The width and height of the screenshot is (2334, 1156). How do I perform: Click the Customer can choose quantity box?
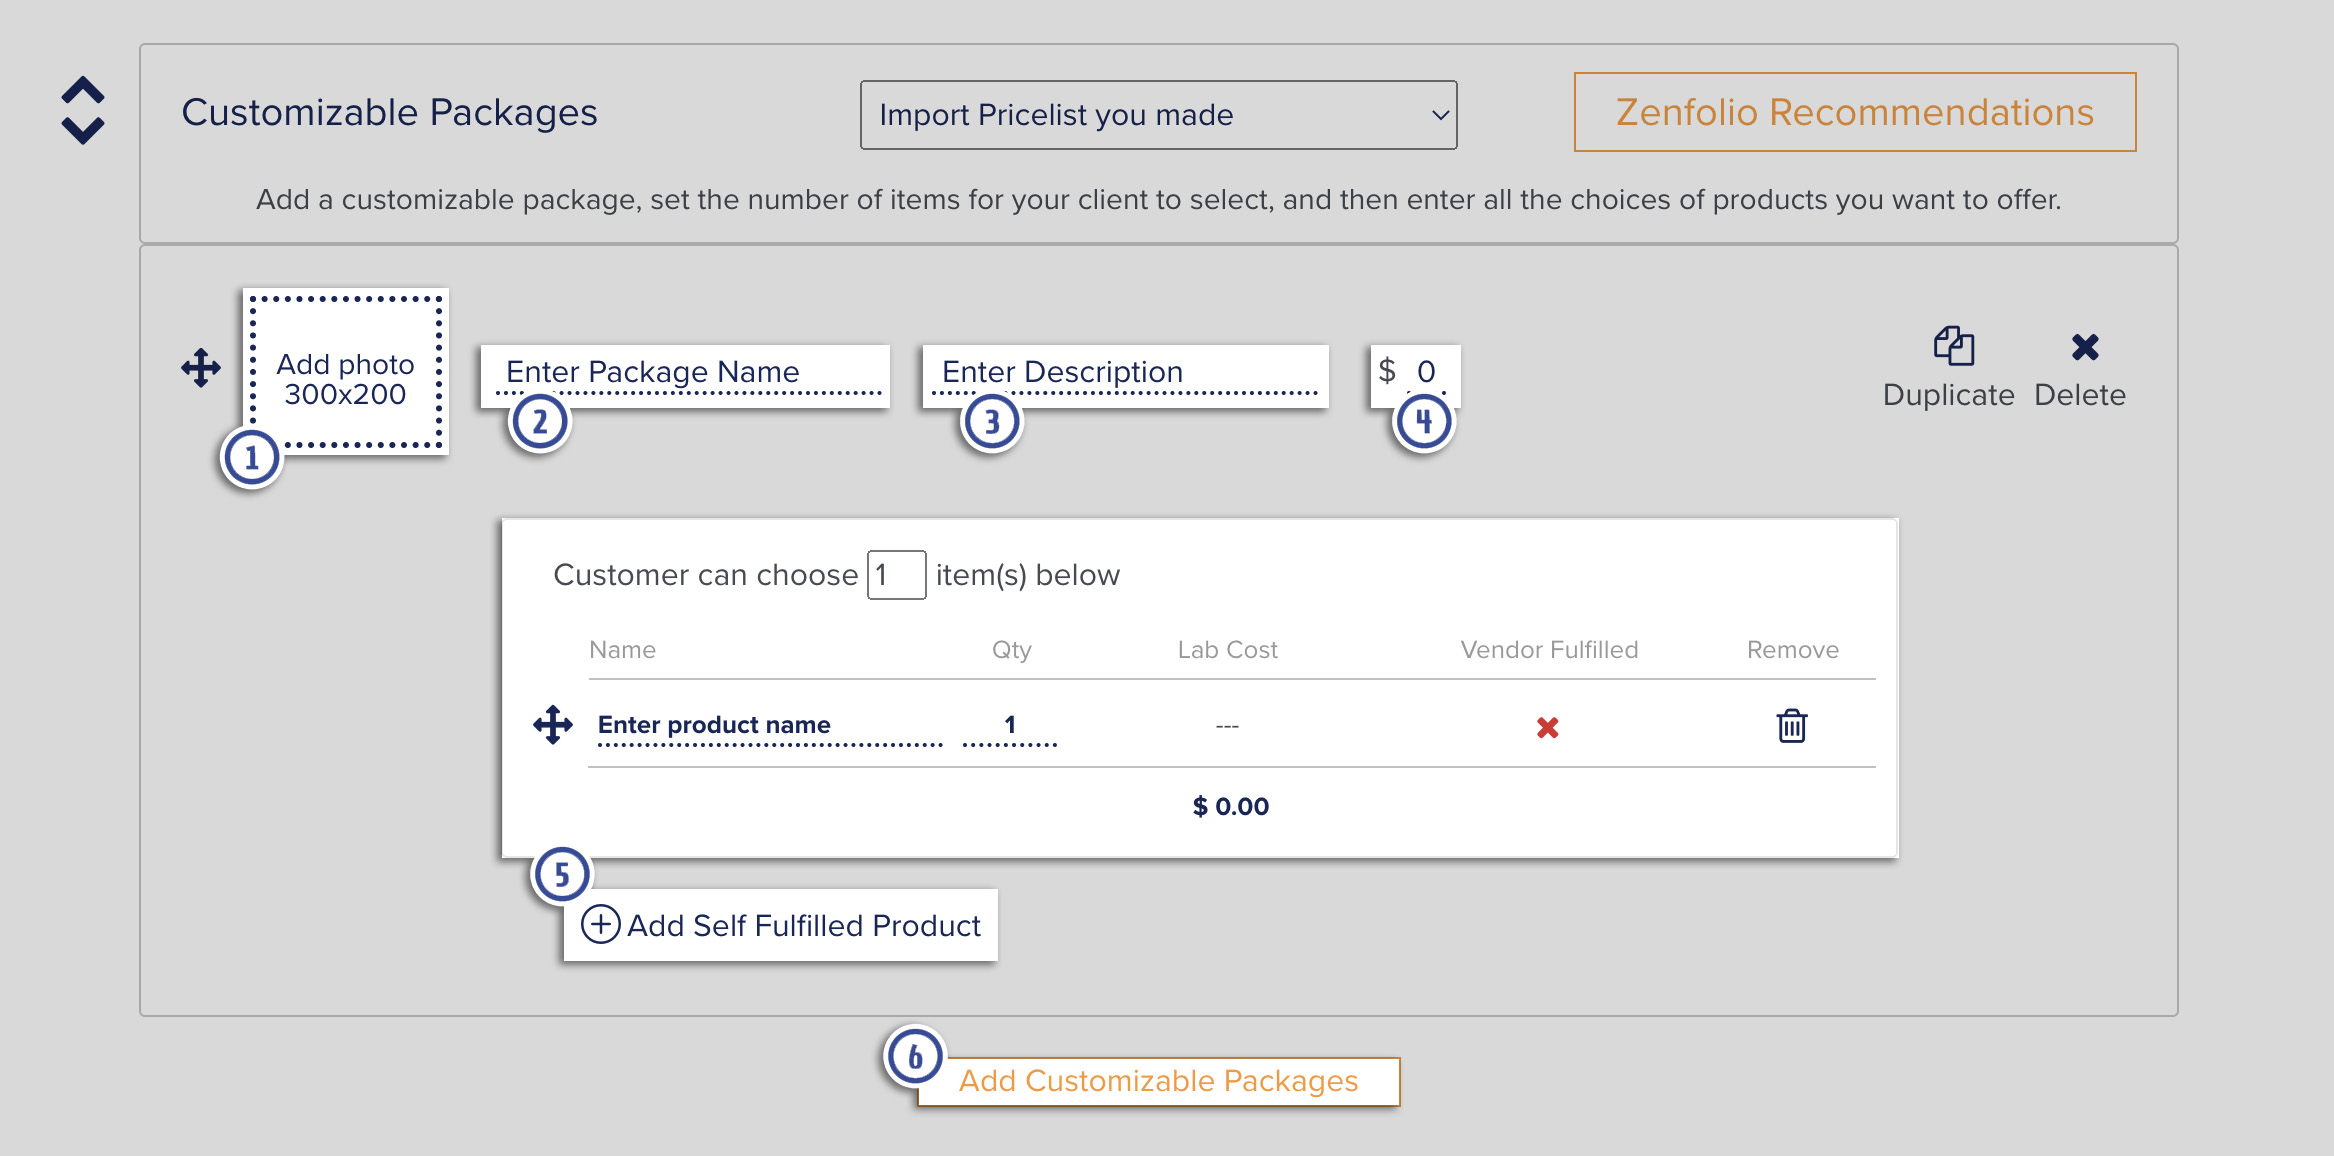pyautogui.click(x=896, y=575)
